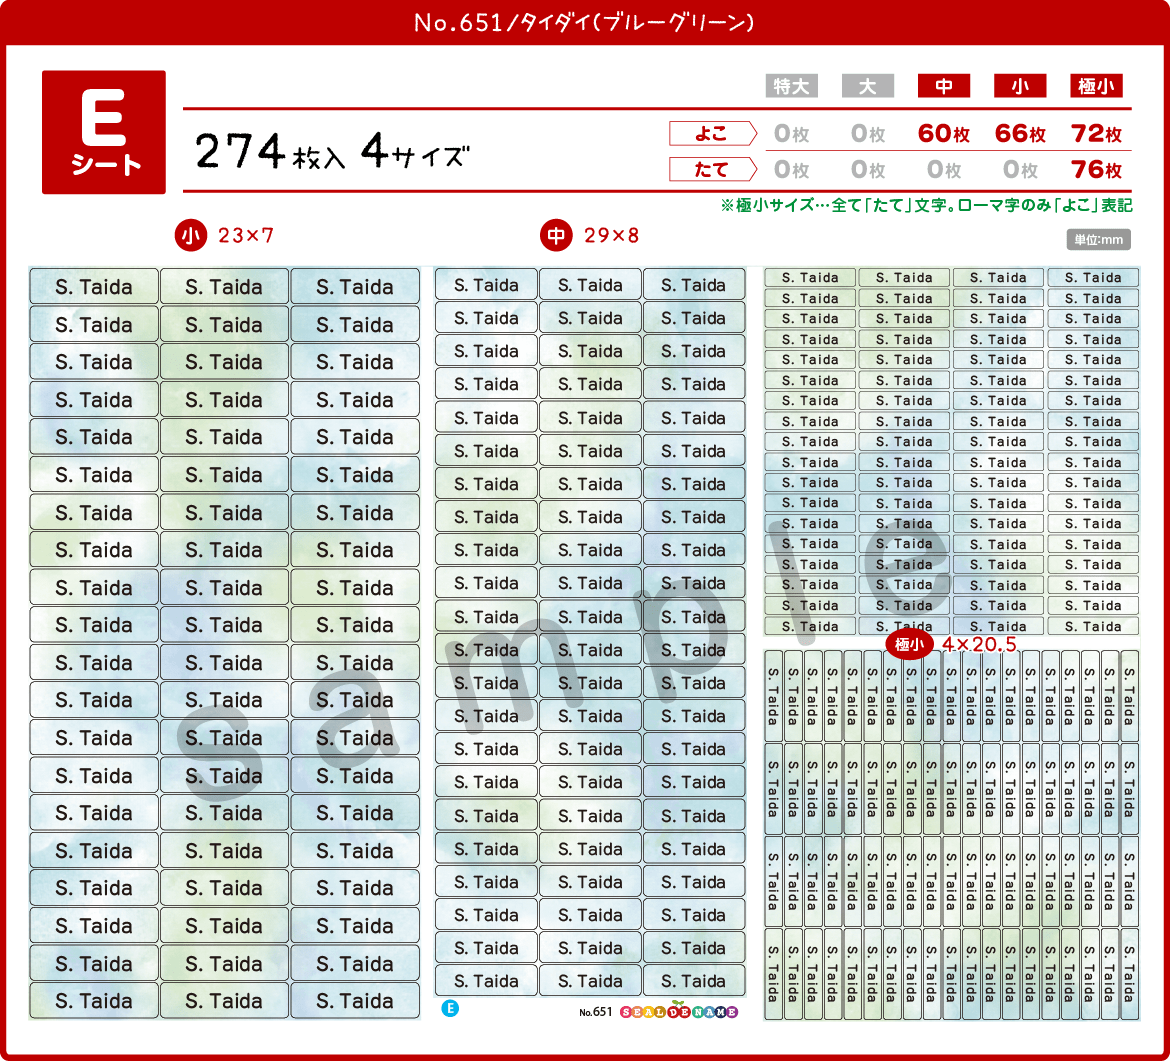Click the 0枚 count for 小 in the たて row
Viewport: 1170px width, 1061px height.
coord(1020,169)
